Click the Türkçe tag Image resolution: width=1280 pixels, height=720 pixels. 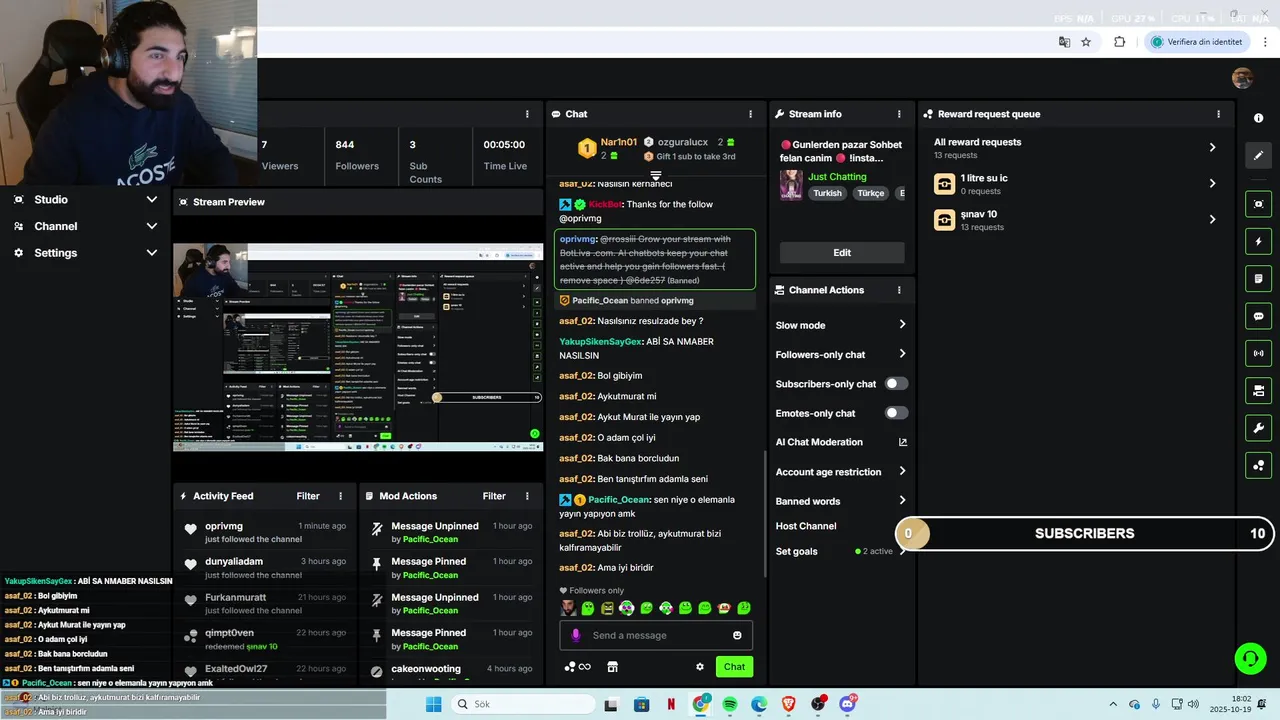(x=871, y=193)
